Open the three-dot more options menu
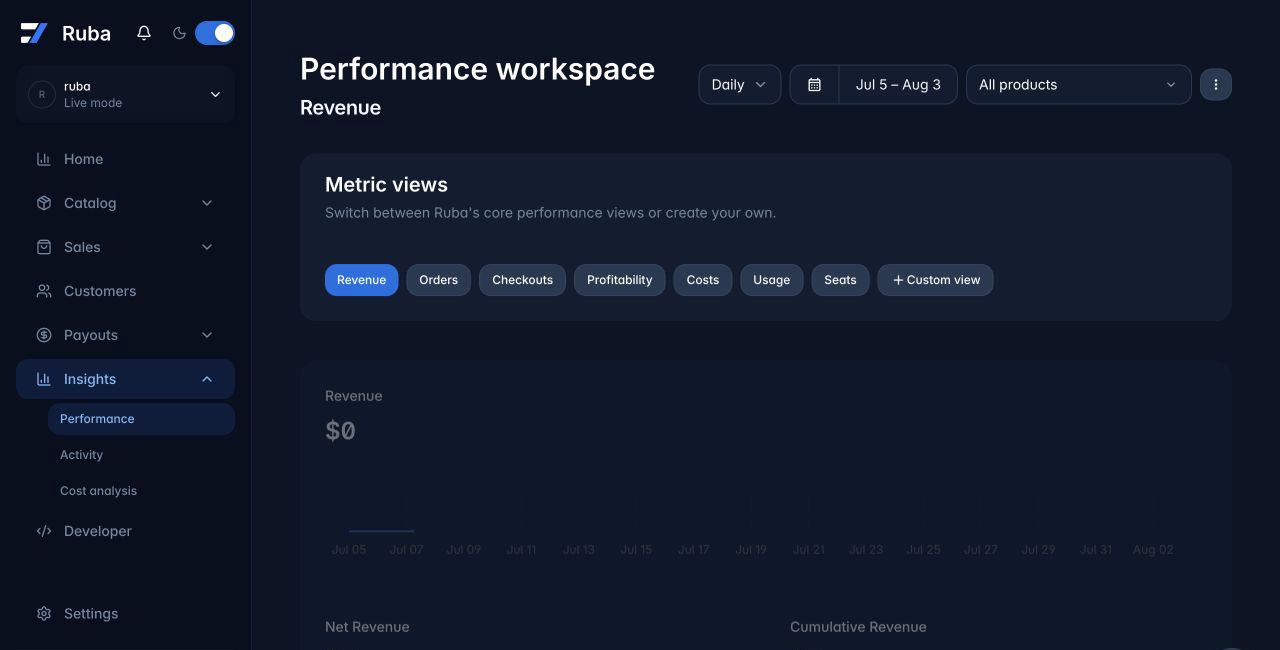 tap(1216, 85)
